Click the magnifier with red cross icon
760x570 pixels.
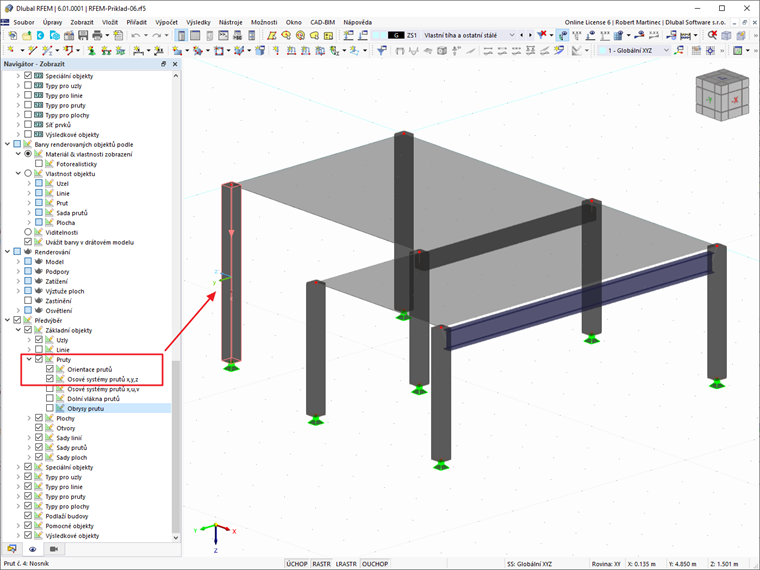tap(712, 35)
